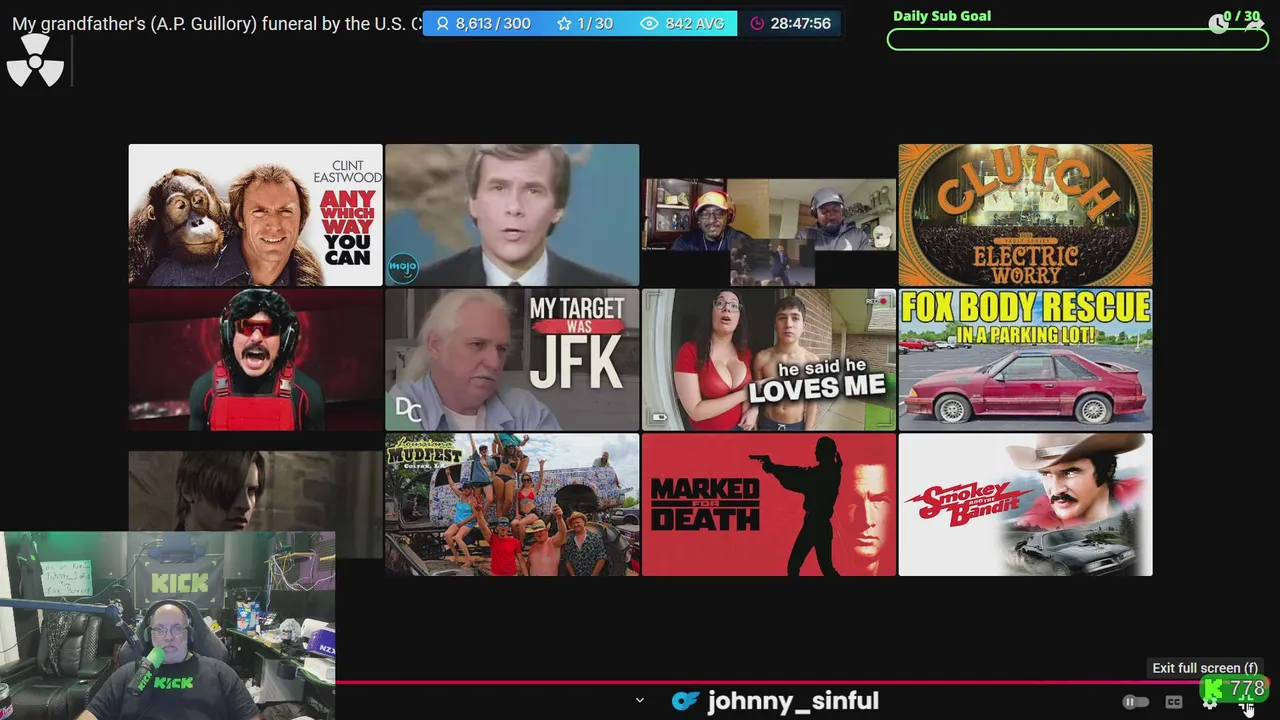
Task: Open Fox Body Rescue video thumbnail
Action: pyautogui.click(x=1025, y=359)
